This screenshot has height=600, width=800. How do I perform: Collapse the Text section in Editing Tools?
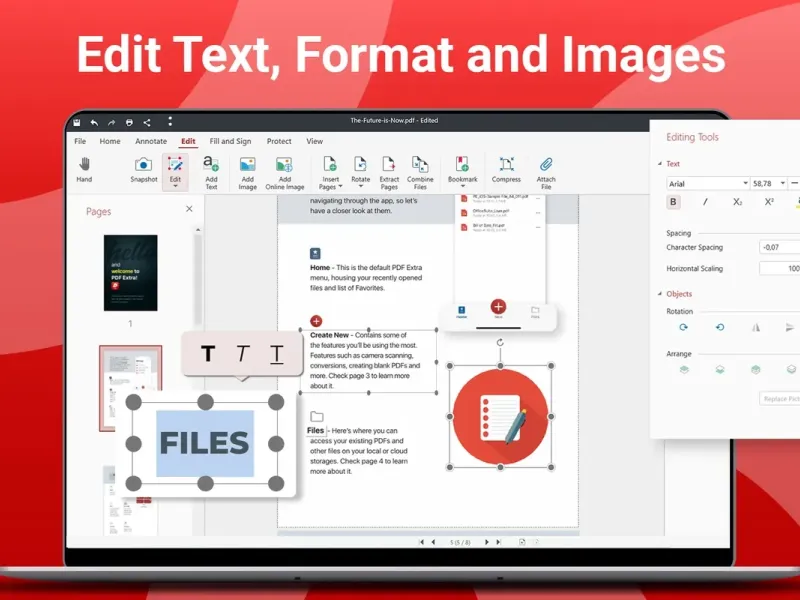click(660, 164)
